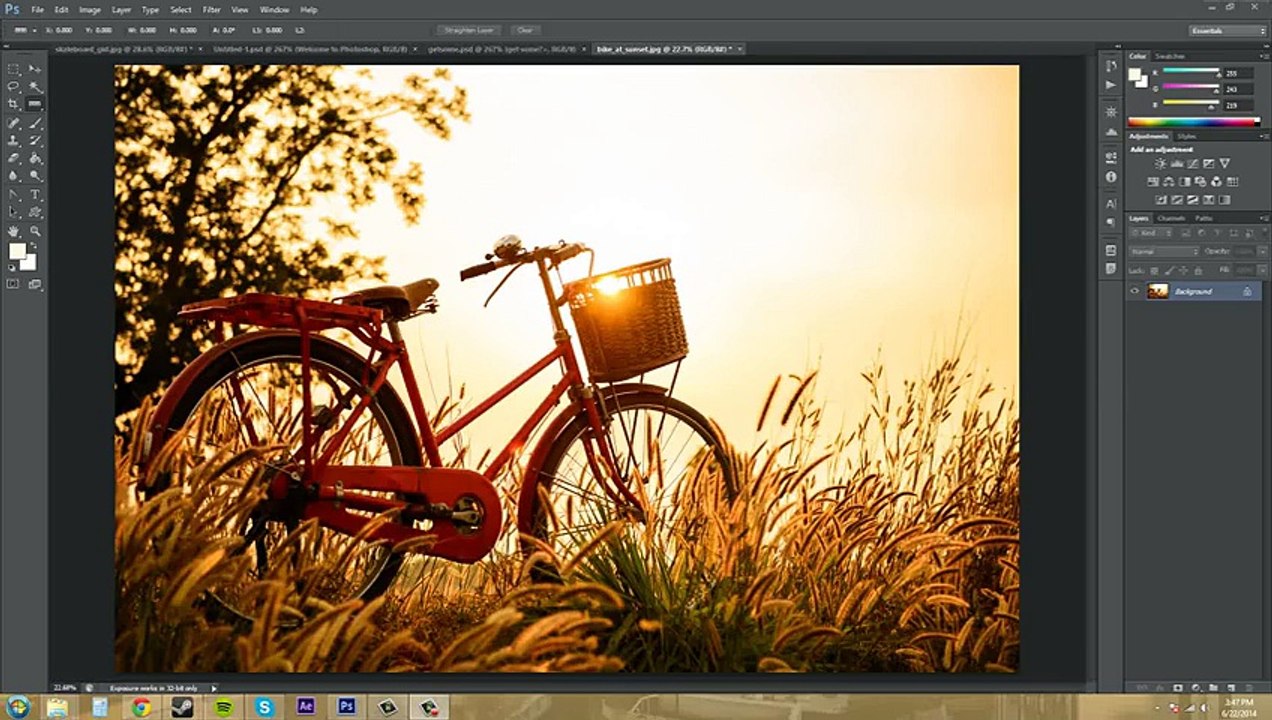The width and height of the screenshot is (1272, 720).
Task: Add a Levels adjustment
Action: tap(1177, 163)
